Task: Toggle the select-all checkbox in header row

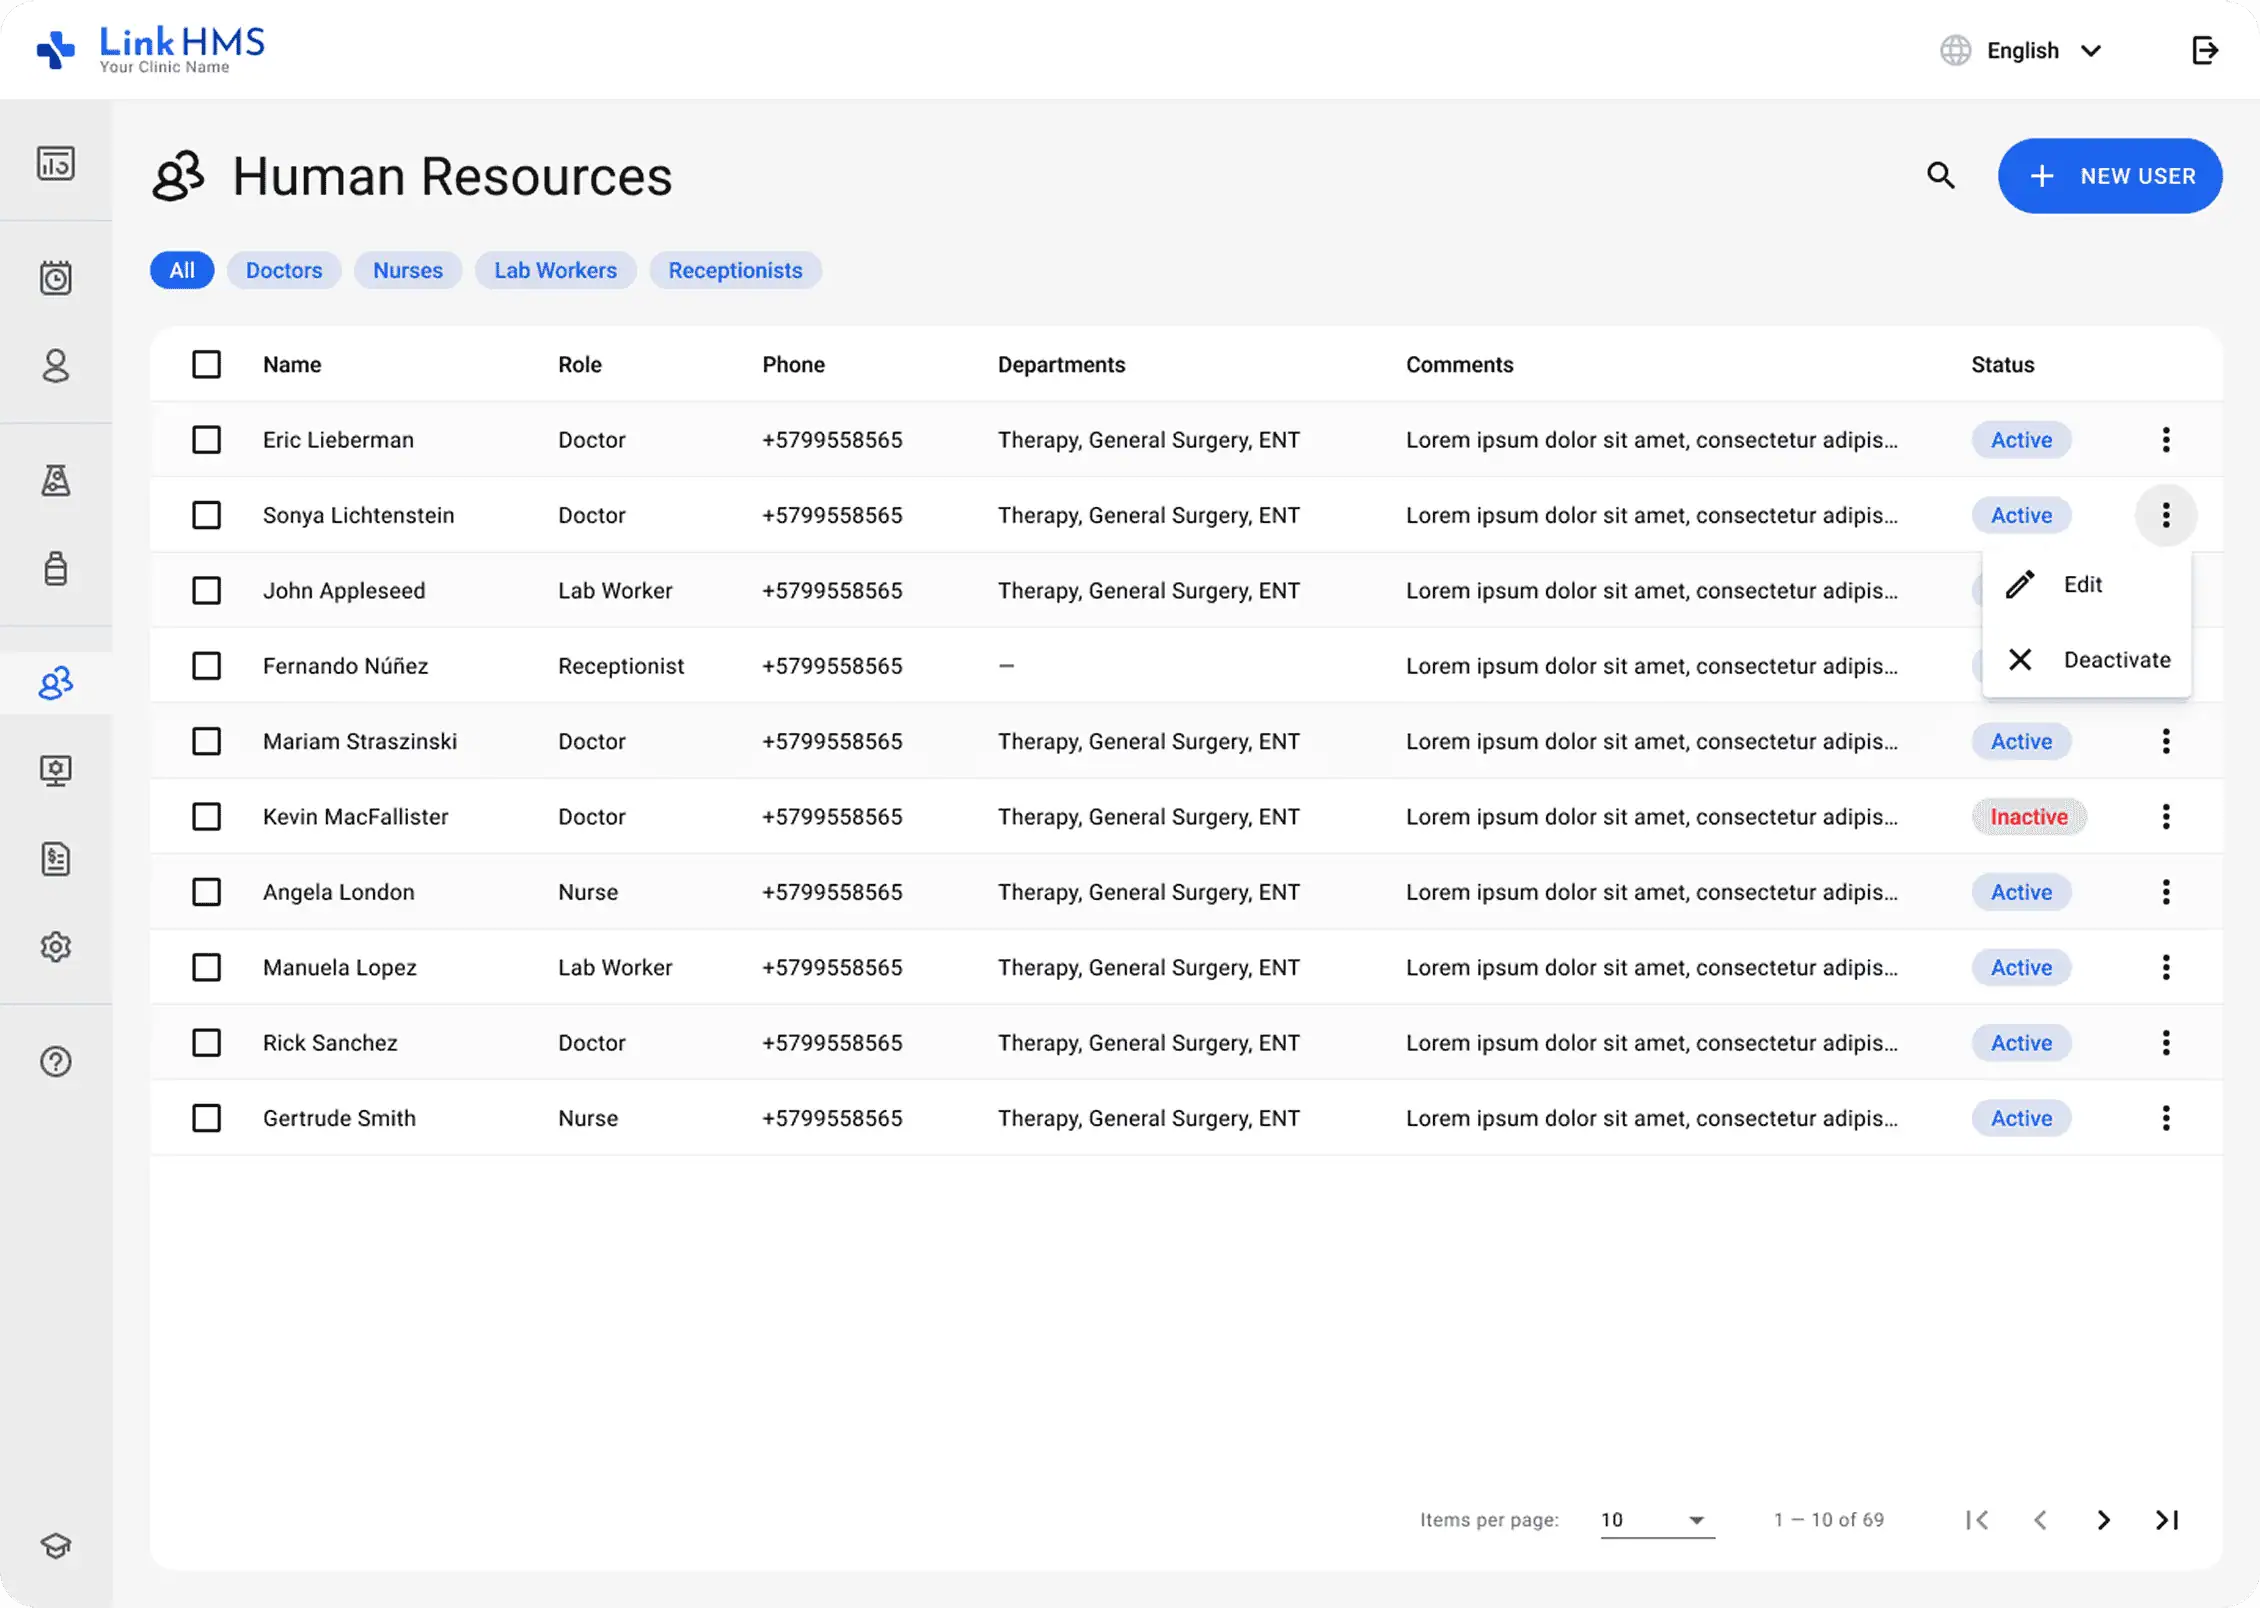Action: point(206,364)
